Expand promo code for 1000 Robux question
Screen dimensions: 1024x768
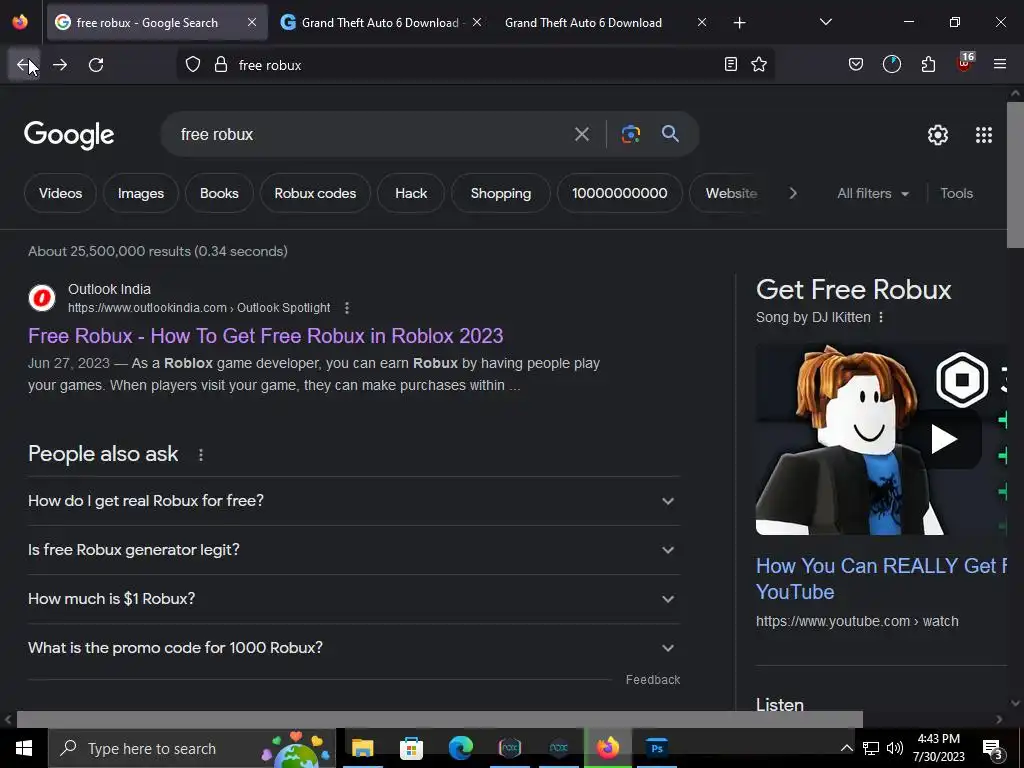[x=354, y=648]
